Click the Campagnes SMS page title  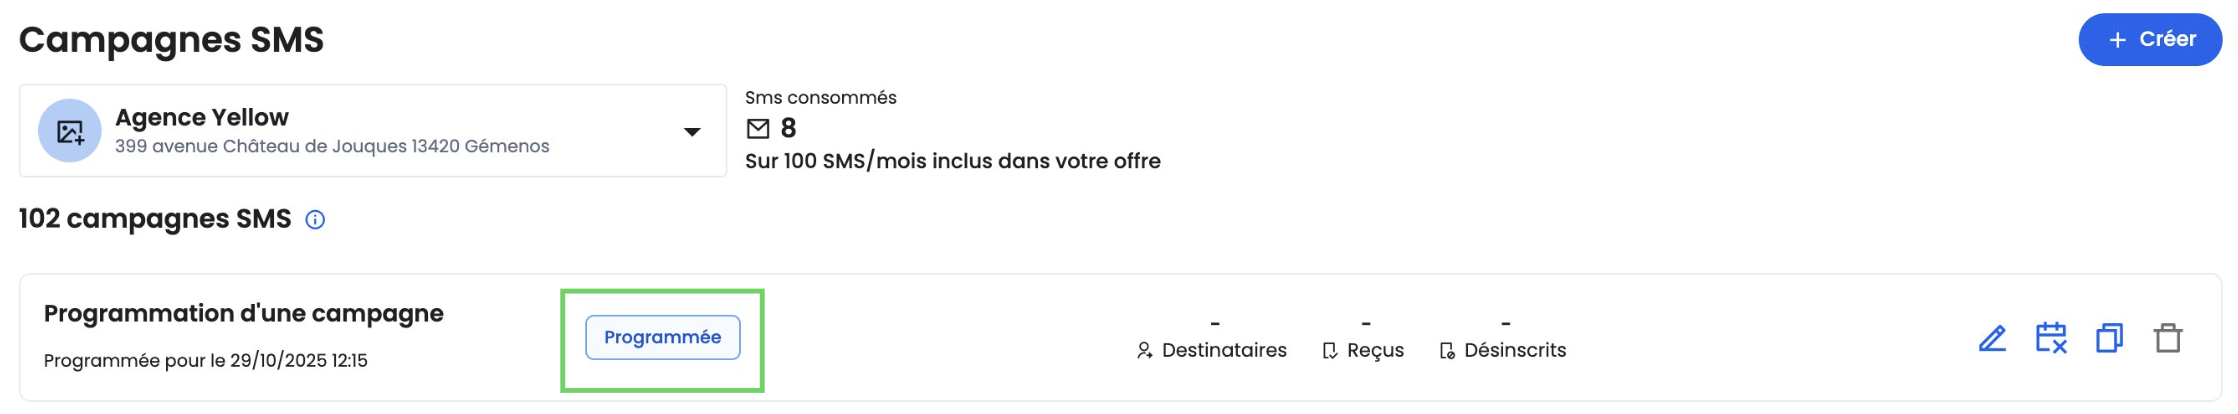pos(171,40)
